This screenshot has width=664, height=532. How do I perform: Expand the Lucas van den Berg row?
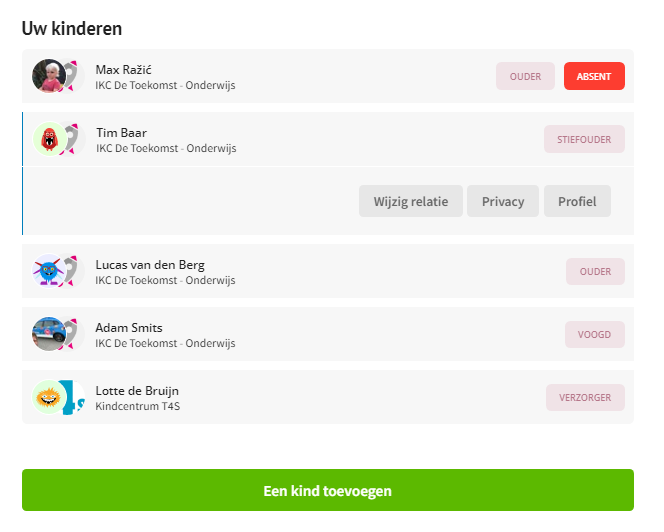coord(328,271)
